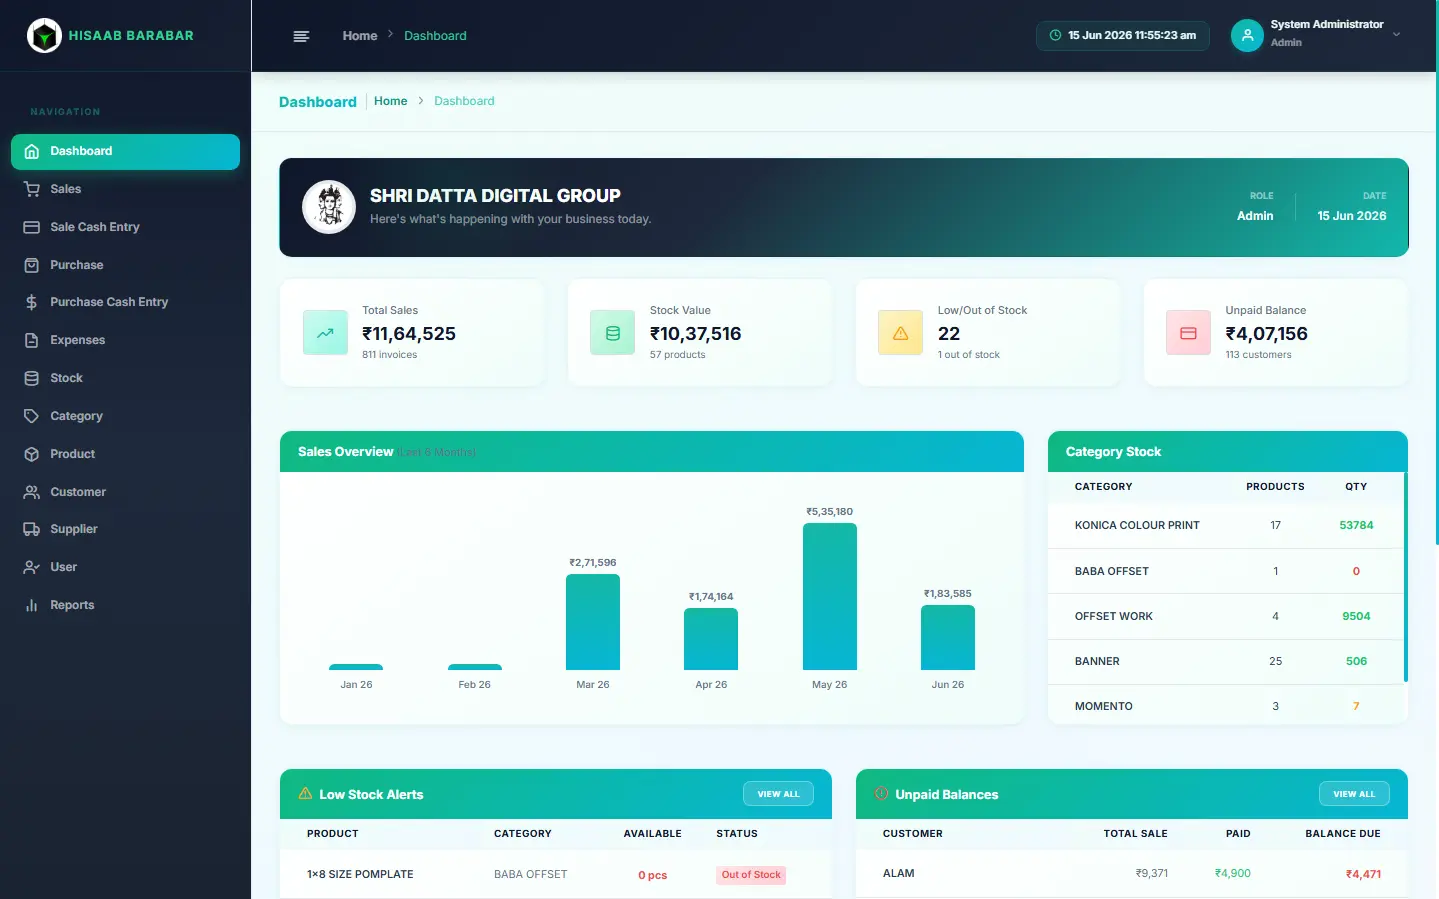Click the Sales cart icon in sidebar
The width and height of the screenshot is (1439, 899).
click(32, 189)
